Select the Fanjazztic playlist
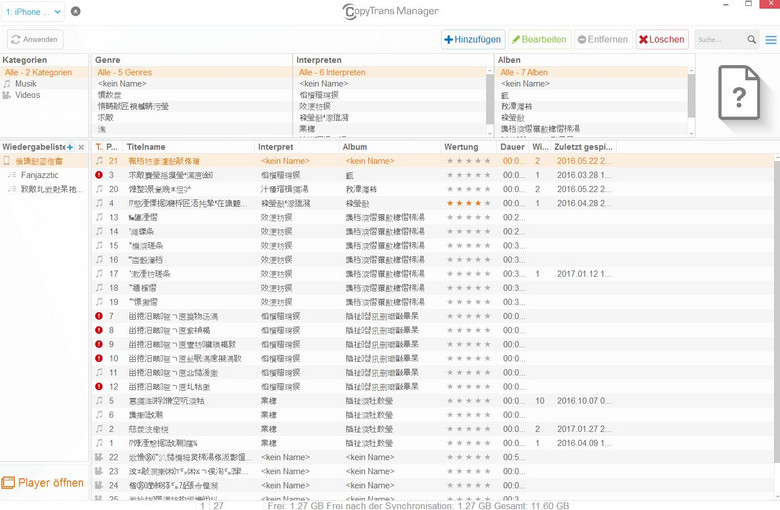The width and height of the screenshot is (780, 510). (44, 175)
